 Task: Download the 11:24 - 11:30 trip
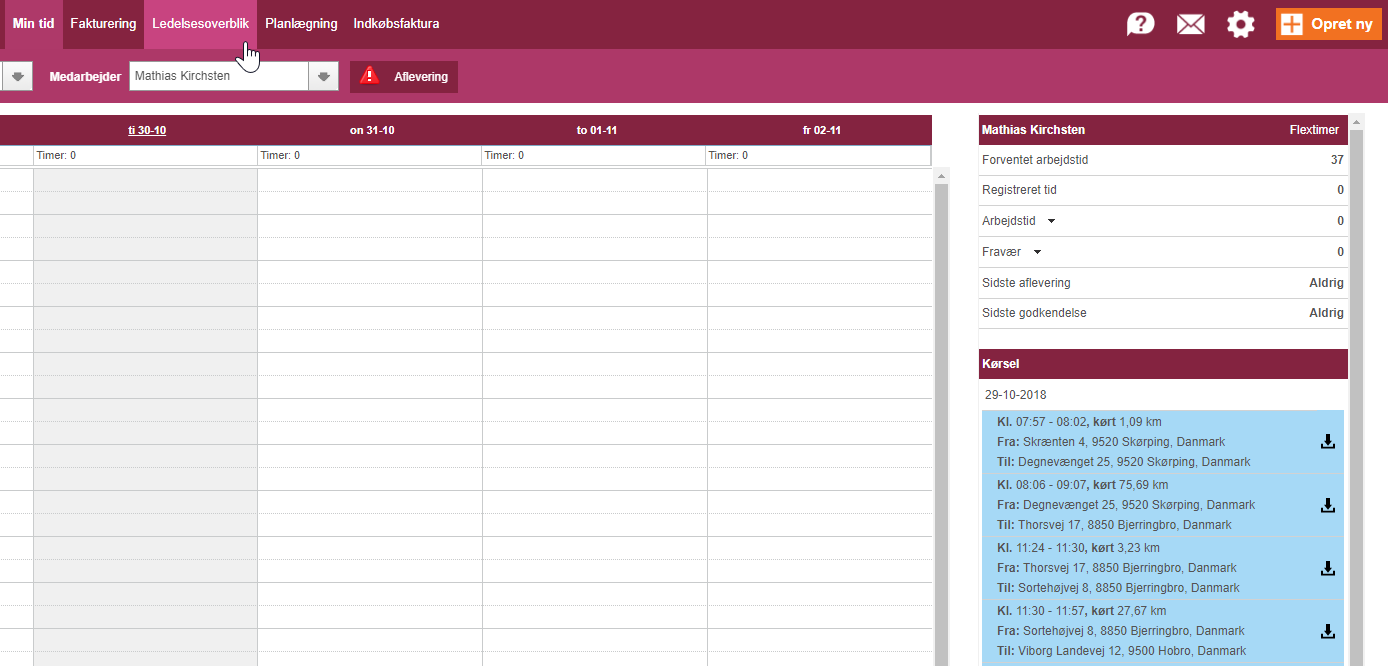pos(1328,568)
